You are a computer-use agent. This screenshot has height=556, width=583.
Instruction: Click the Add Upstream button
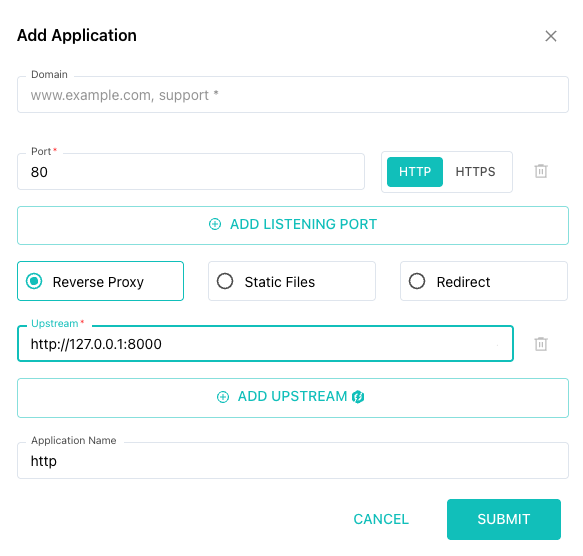[x=293, y=398]
